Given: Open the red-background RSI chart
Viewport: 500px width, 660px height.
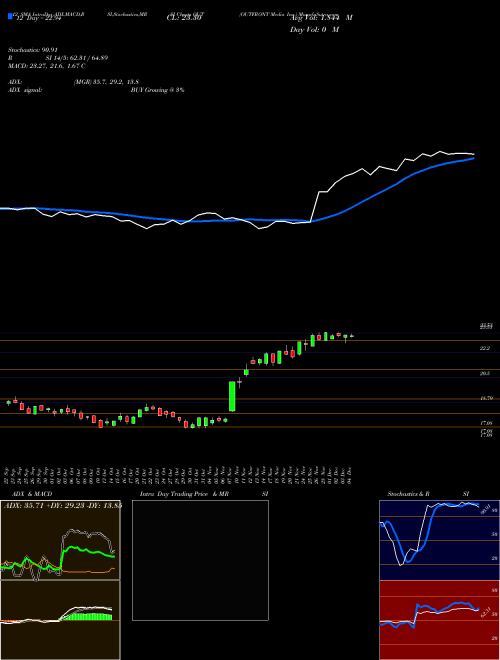Looking at the screenshot, I should 439,620.
